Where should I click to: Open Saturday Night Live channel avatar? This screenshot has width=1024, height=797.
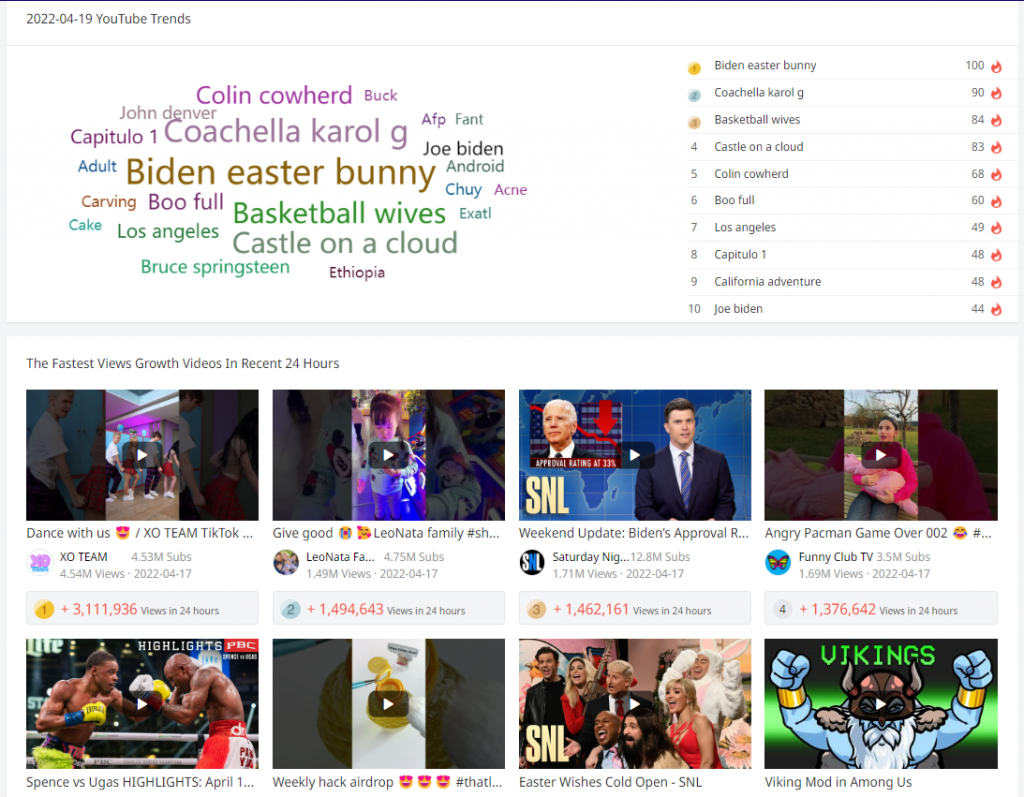(532, 562)
